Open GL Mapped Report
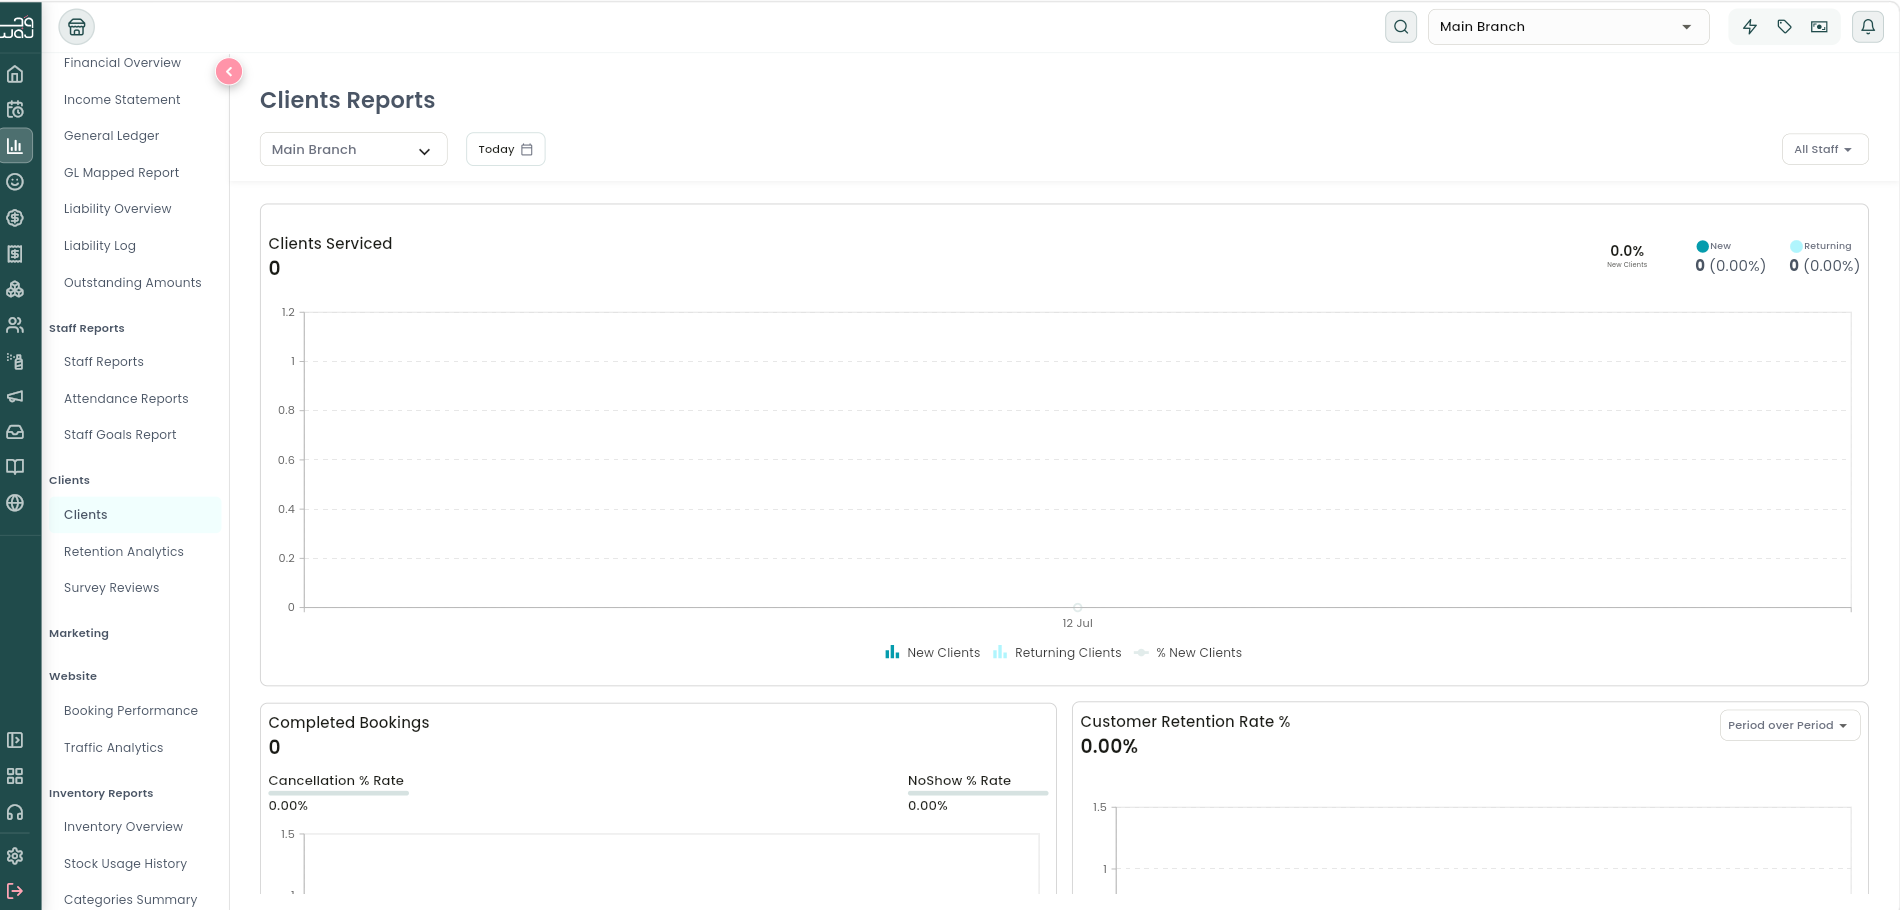Viewport: 1902px width, 910px height. pyautogui.click(x=121, y=173)
